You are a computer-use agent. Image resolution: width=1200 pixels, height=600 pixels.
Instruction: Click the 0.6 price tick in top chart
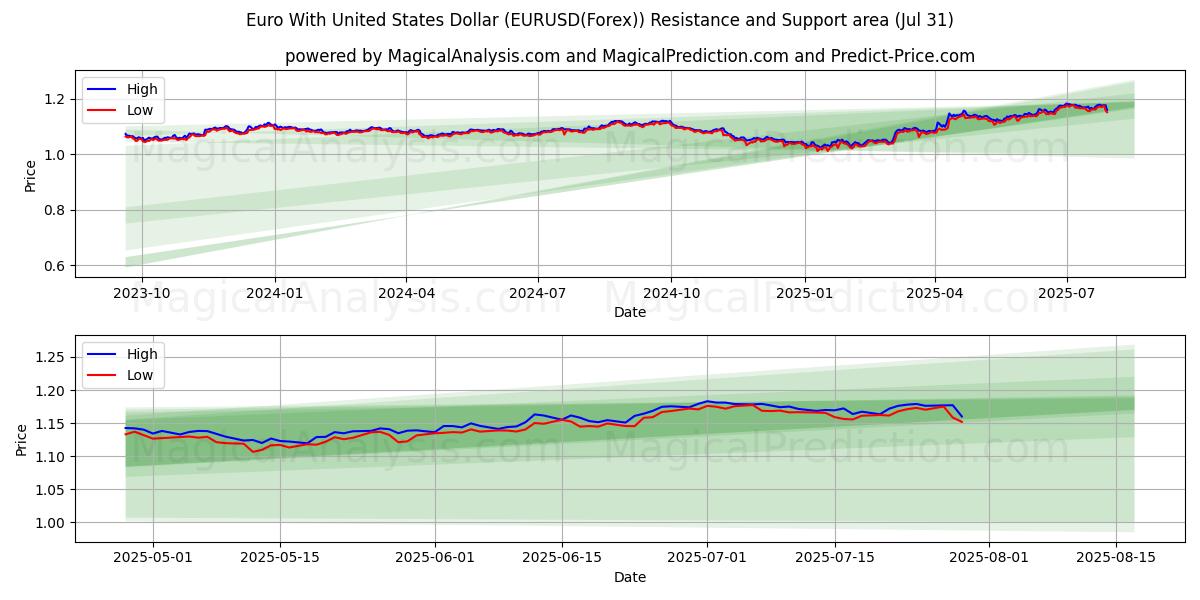click(x=56, y=266)
